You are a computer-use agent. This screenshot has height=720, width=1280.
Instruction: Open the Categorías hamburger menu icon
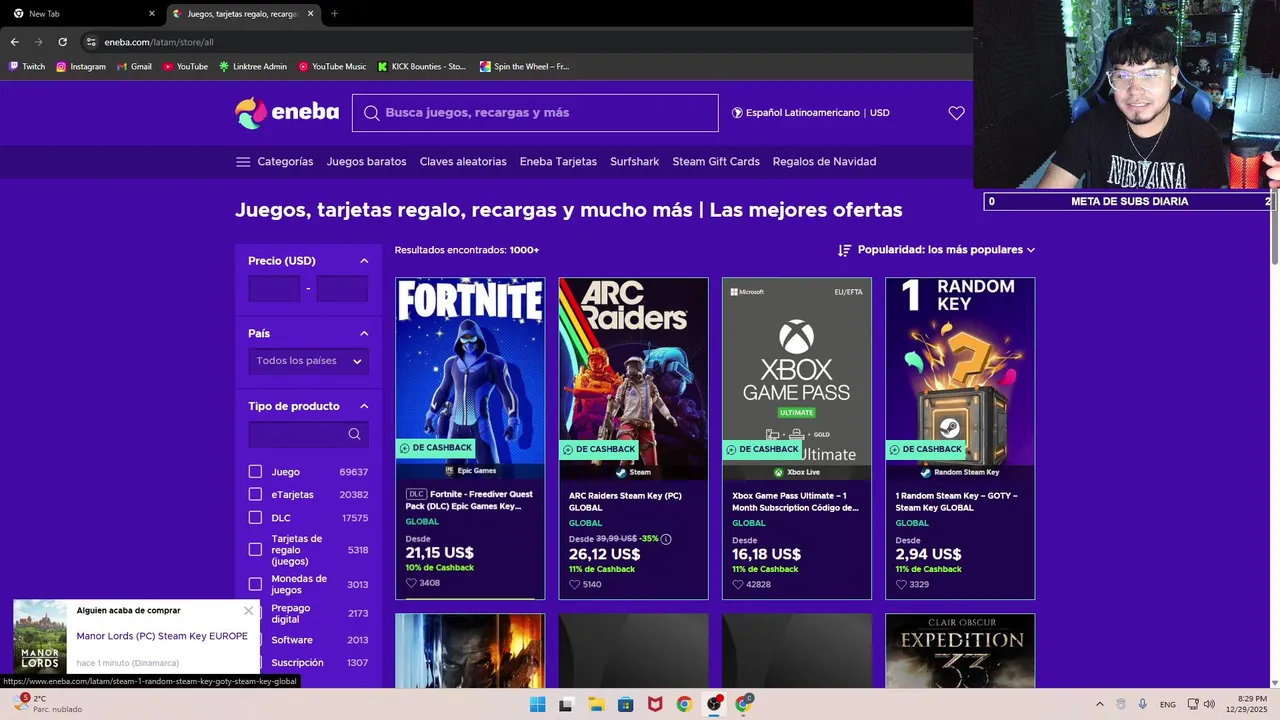click(x=243, y=162)
